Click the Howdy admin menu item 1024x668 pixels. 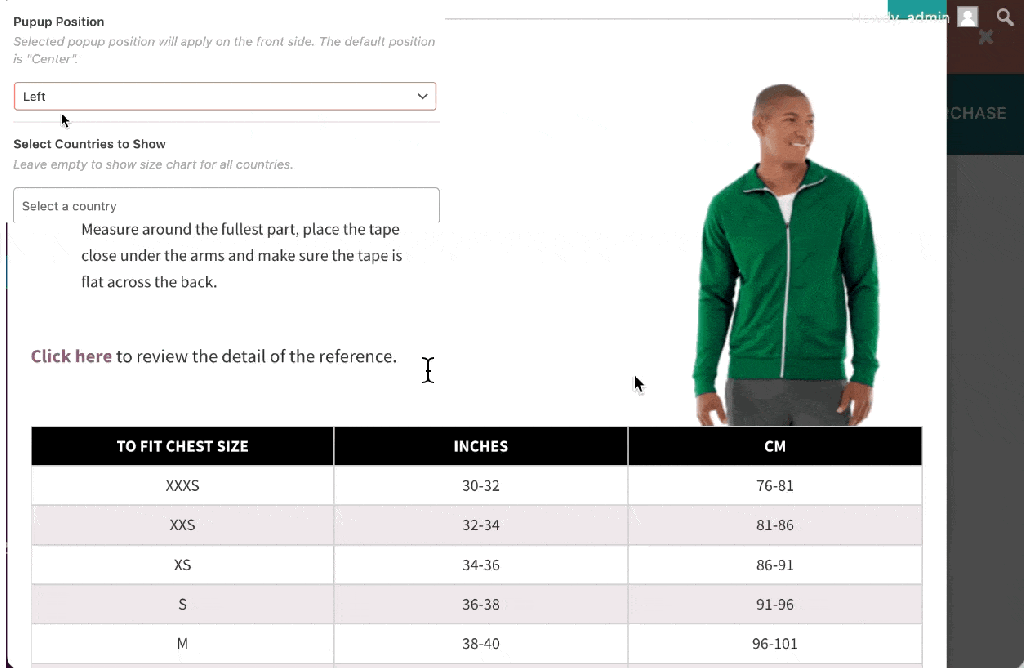pos(900,17)
